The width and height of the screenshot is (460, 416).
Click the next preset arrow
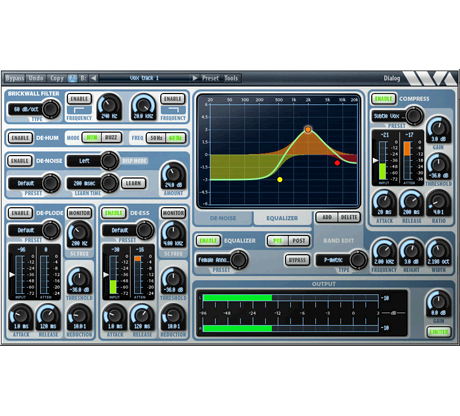195,78
